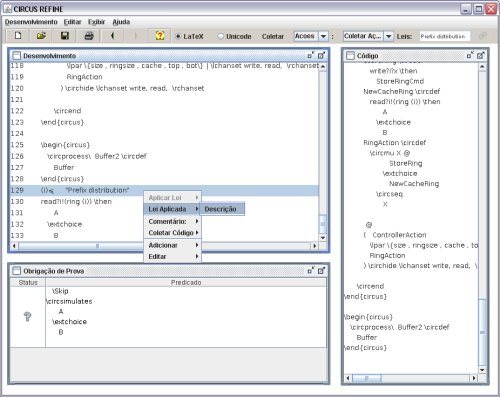Screen dimensions: 500x397
Task: Click line 126 \circprocess Buffer2 \circdef
Action: (x=97, y=156)
